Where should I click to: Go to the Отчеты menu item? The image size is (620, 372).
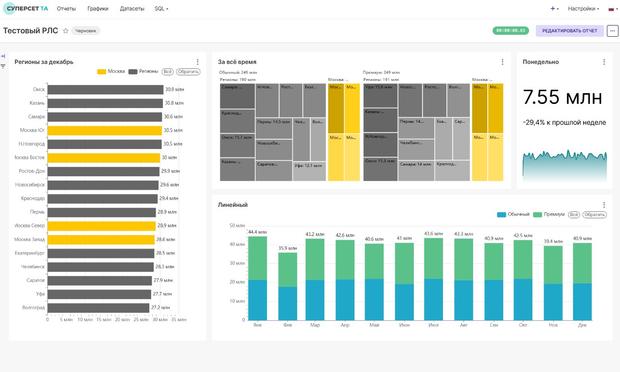tap(66, 8)
